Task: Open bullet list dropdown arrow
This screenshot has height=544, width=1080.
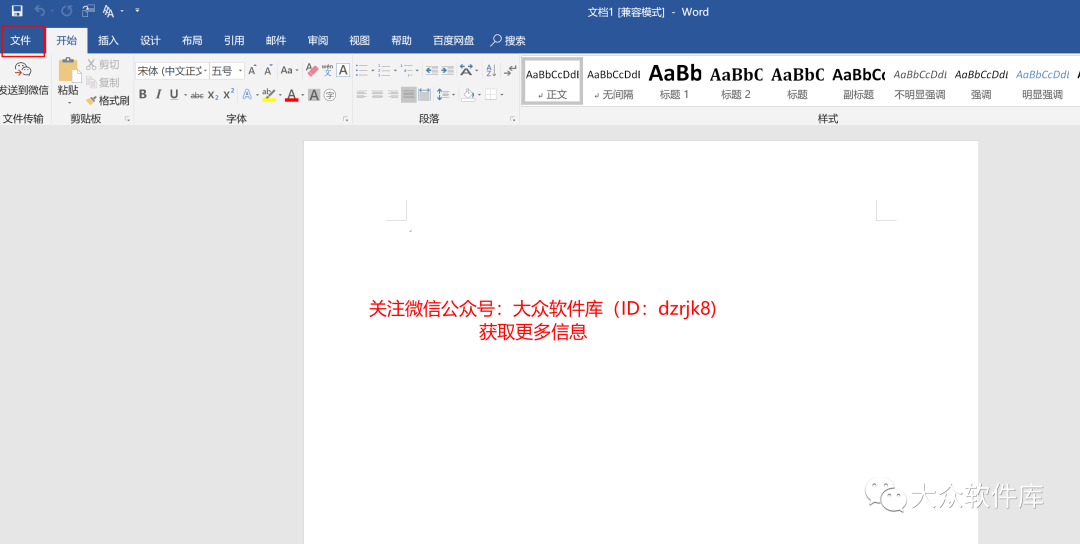Action: (x=373, y=70)
